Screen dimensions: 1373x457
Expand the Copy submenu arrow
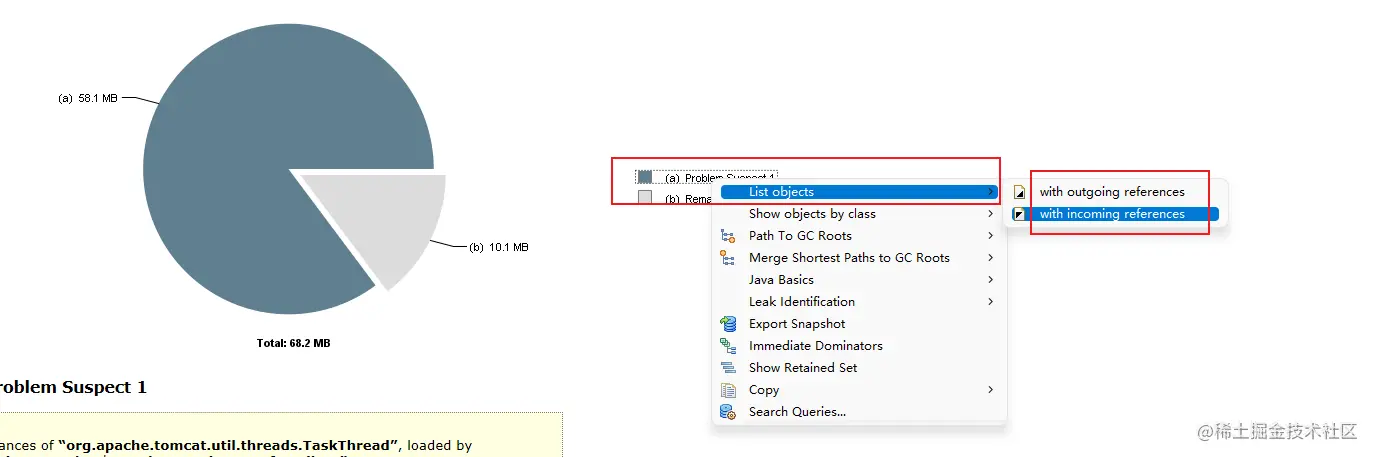pos(991,390)
